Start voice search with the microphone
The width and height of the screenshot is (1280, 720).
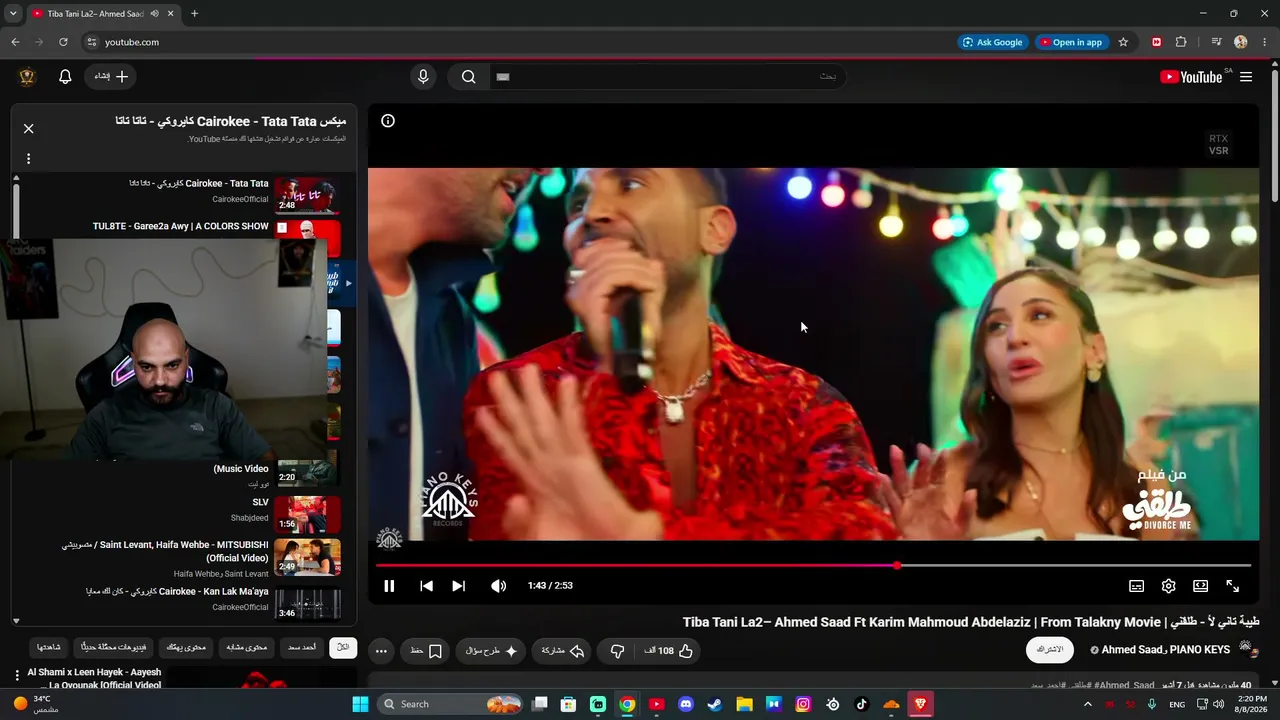(423, 77)
